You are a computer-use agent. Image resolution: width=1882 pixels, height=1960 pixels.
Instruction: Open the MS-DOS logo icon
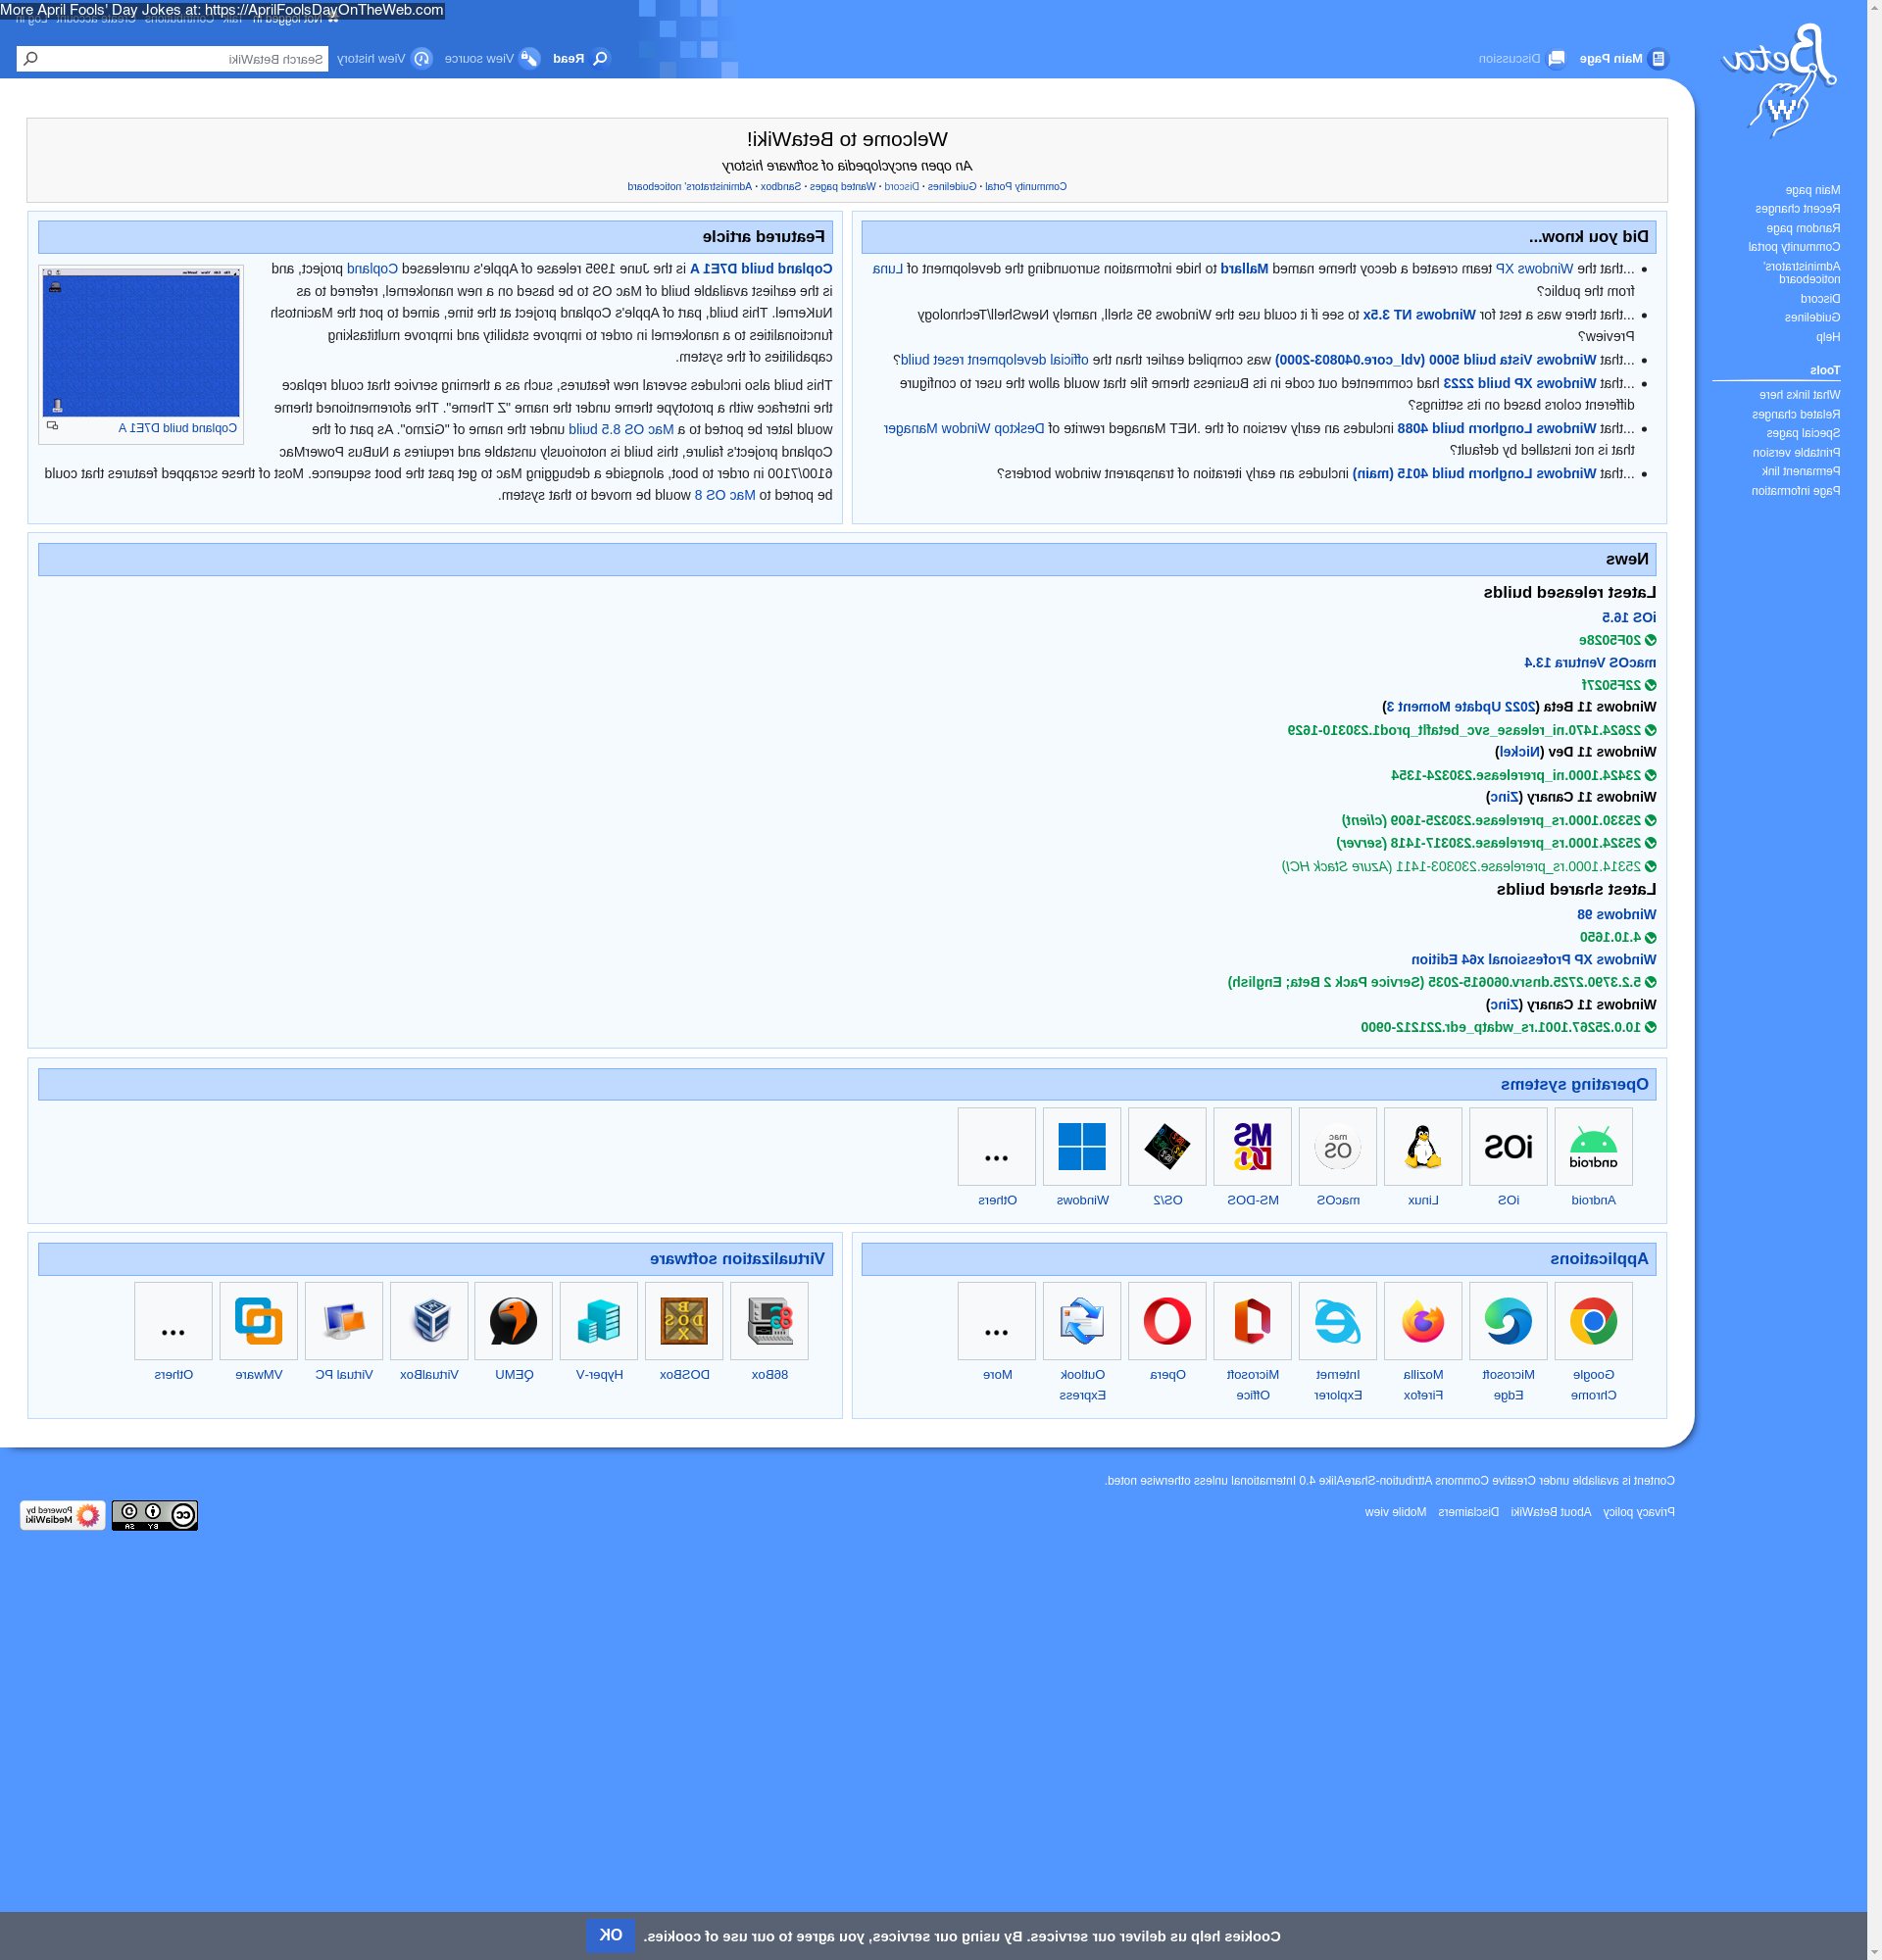coord(1252,1146)
